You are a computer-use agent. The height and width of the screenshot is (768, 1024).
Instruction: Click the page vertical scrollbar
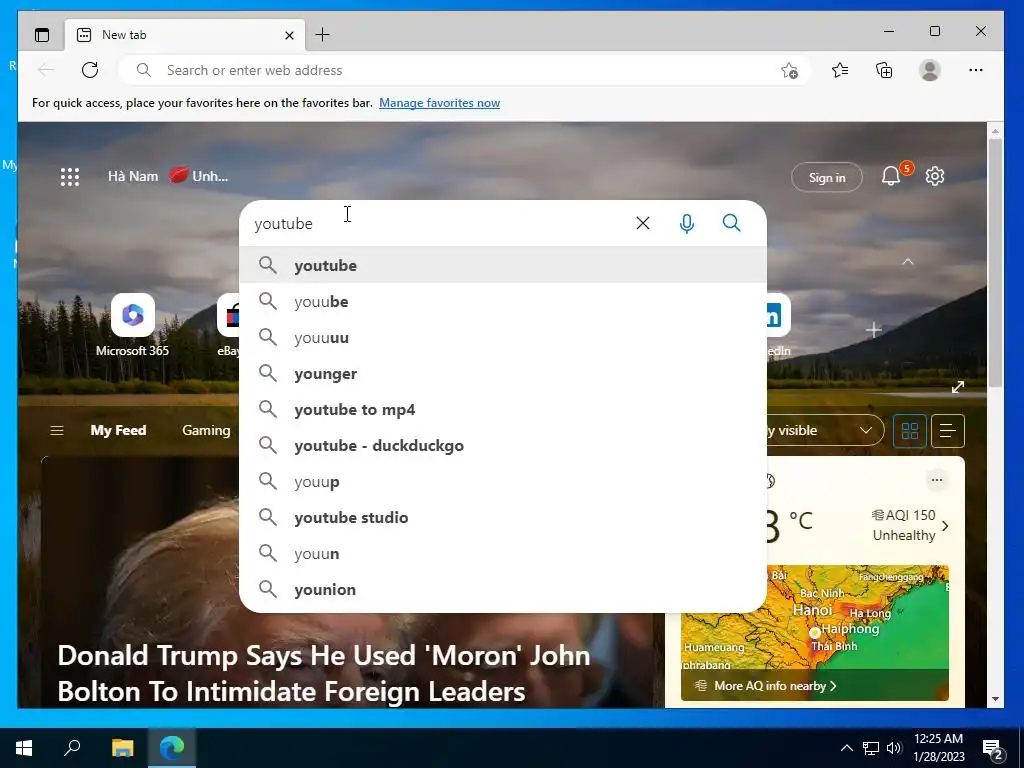(x=995, y=263)
